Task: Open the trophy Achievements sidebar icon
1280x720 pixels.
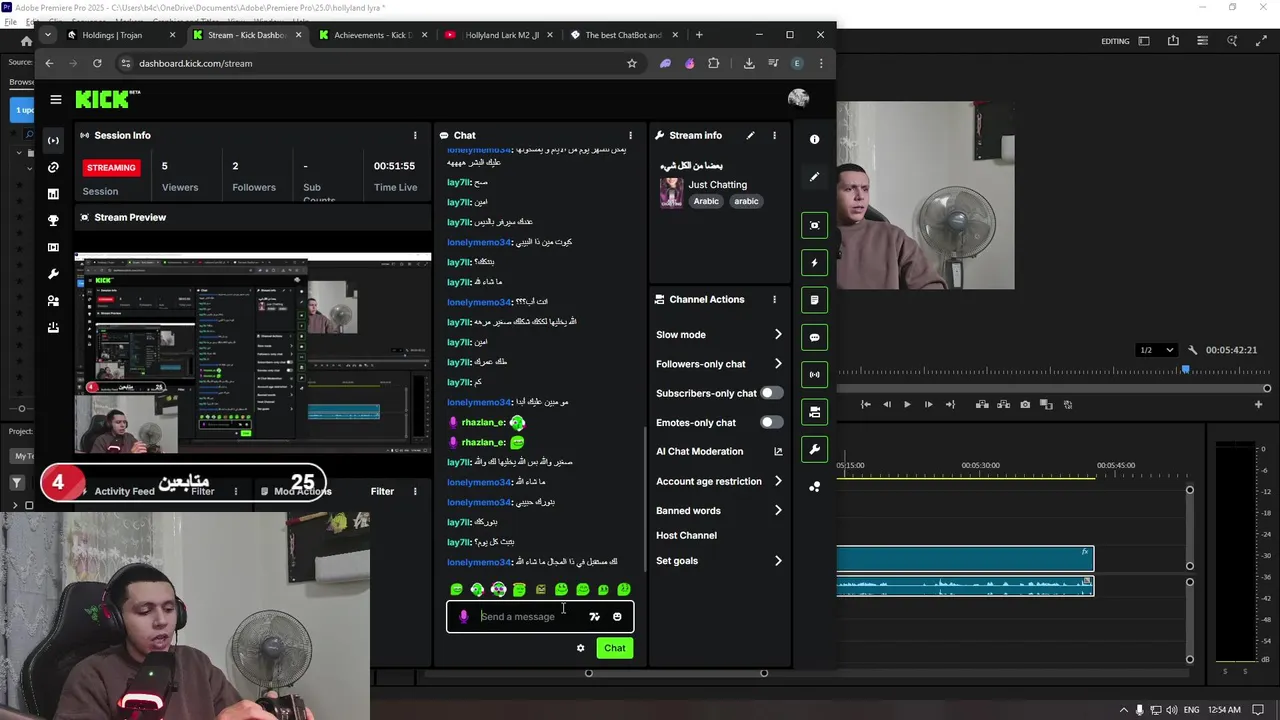Action: [53, 220]
